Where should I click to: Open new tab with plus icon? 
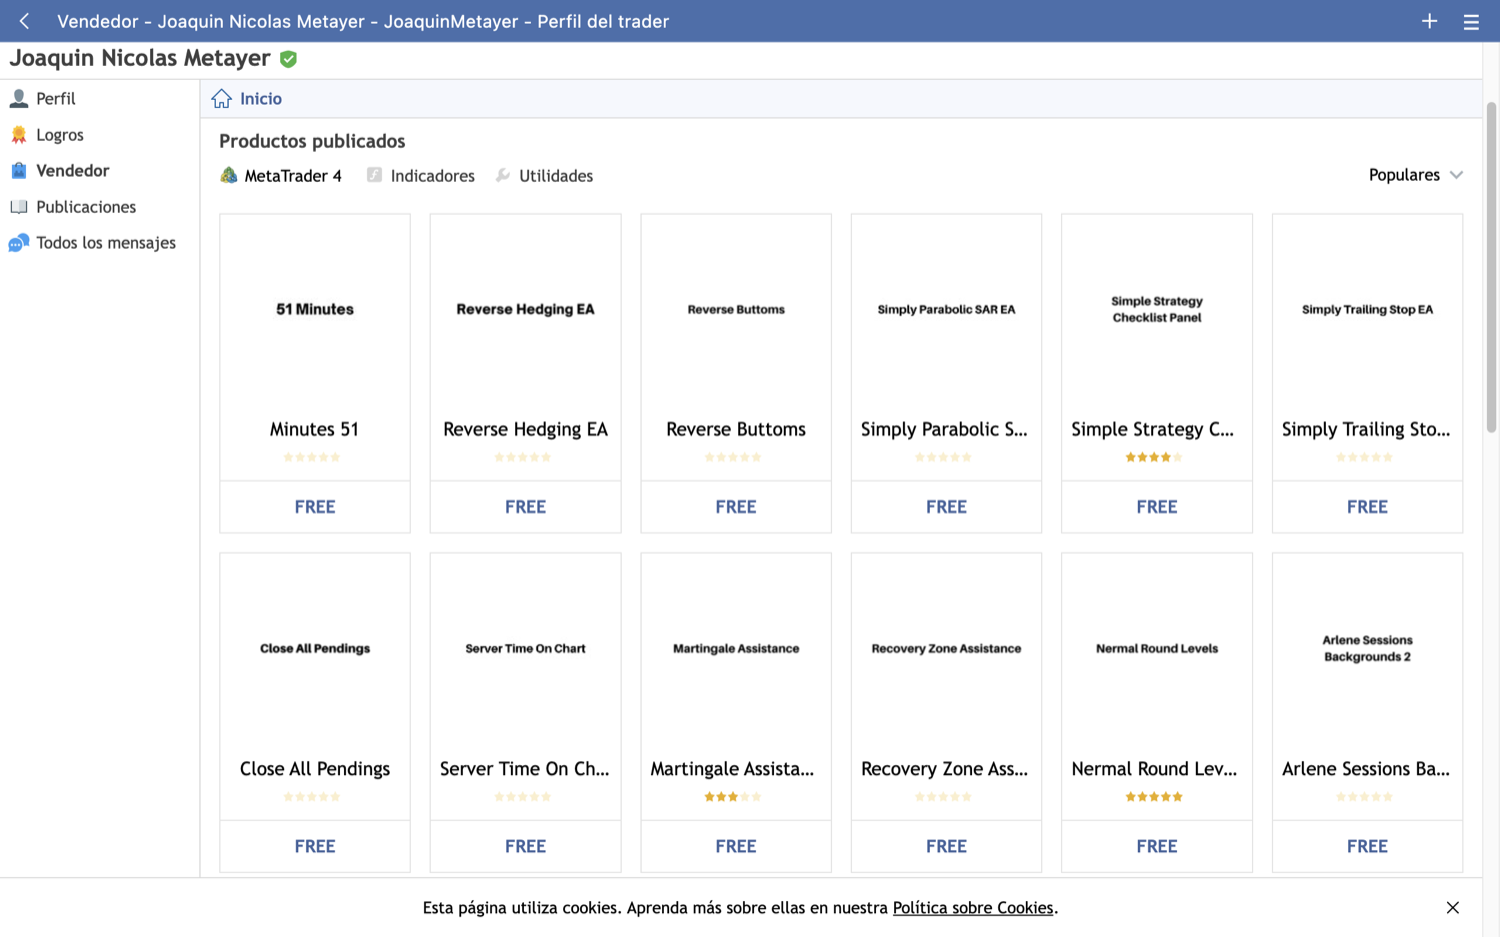click(x=1429, y=21)
